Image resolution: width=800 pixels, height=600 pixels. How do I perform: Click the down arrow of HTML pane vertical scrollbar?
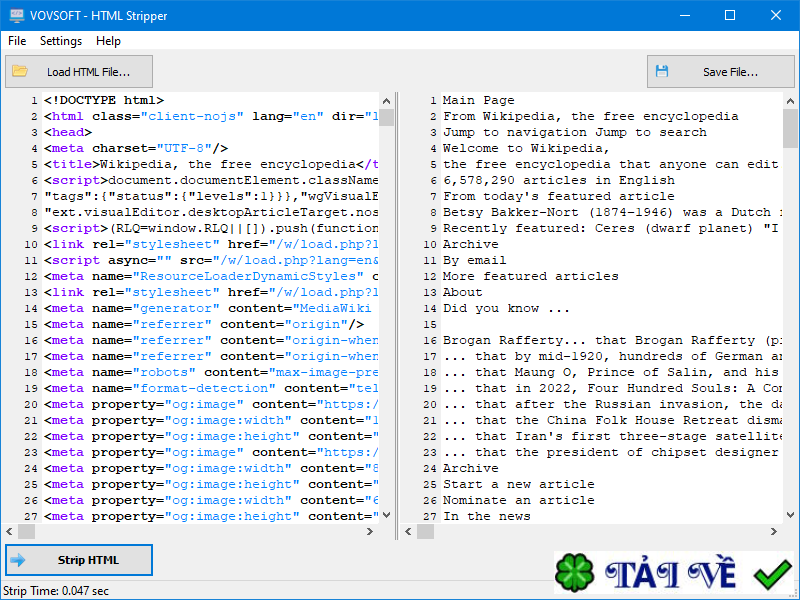tap(386, 515)
